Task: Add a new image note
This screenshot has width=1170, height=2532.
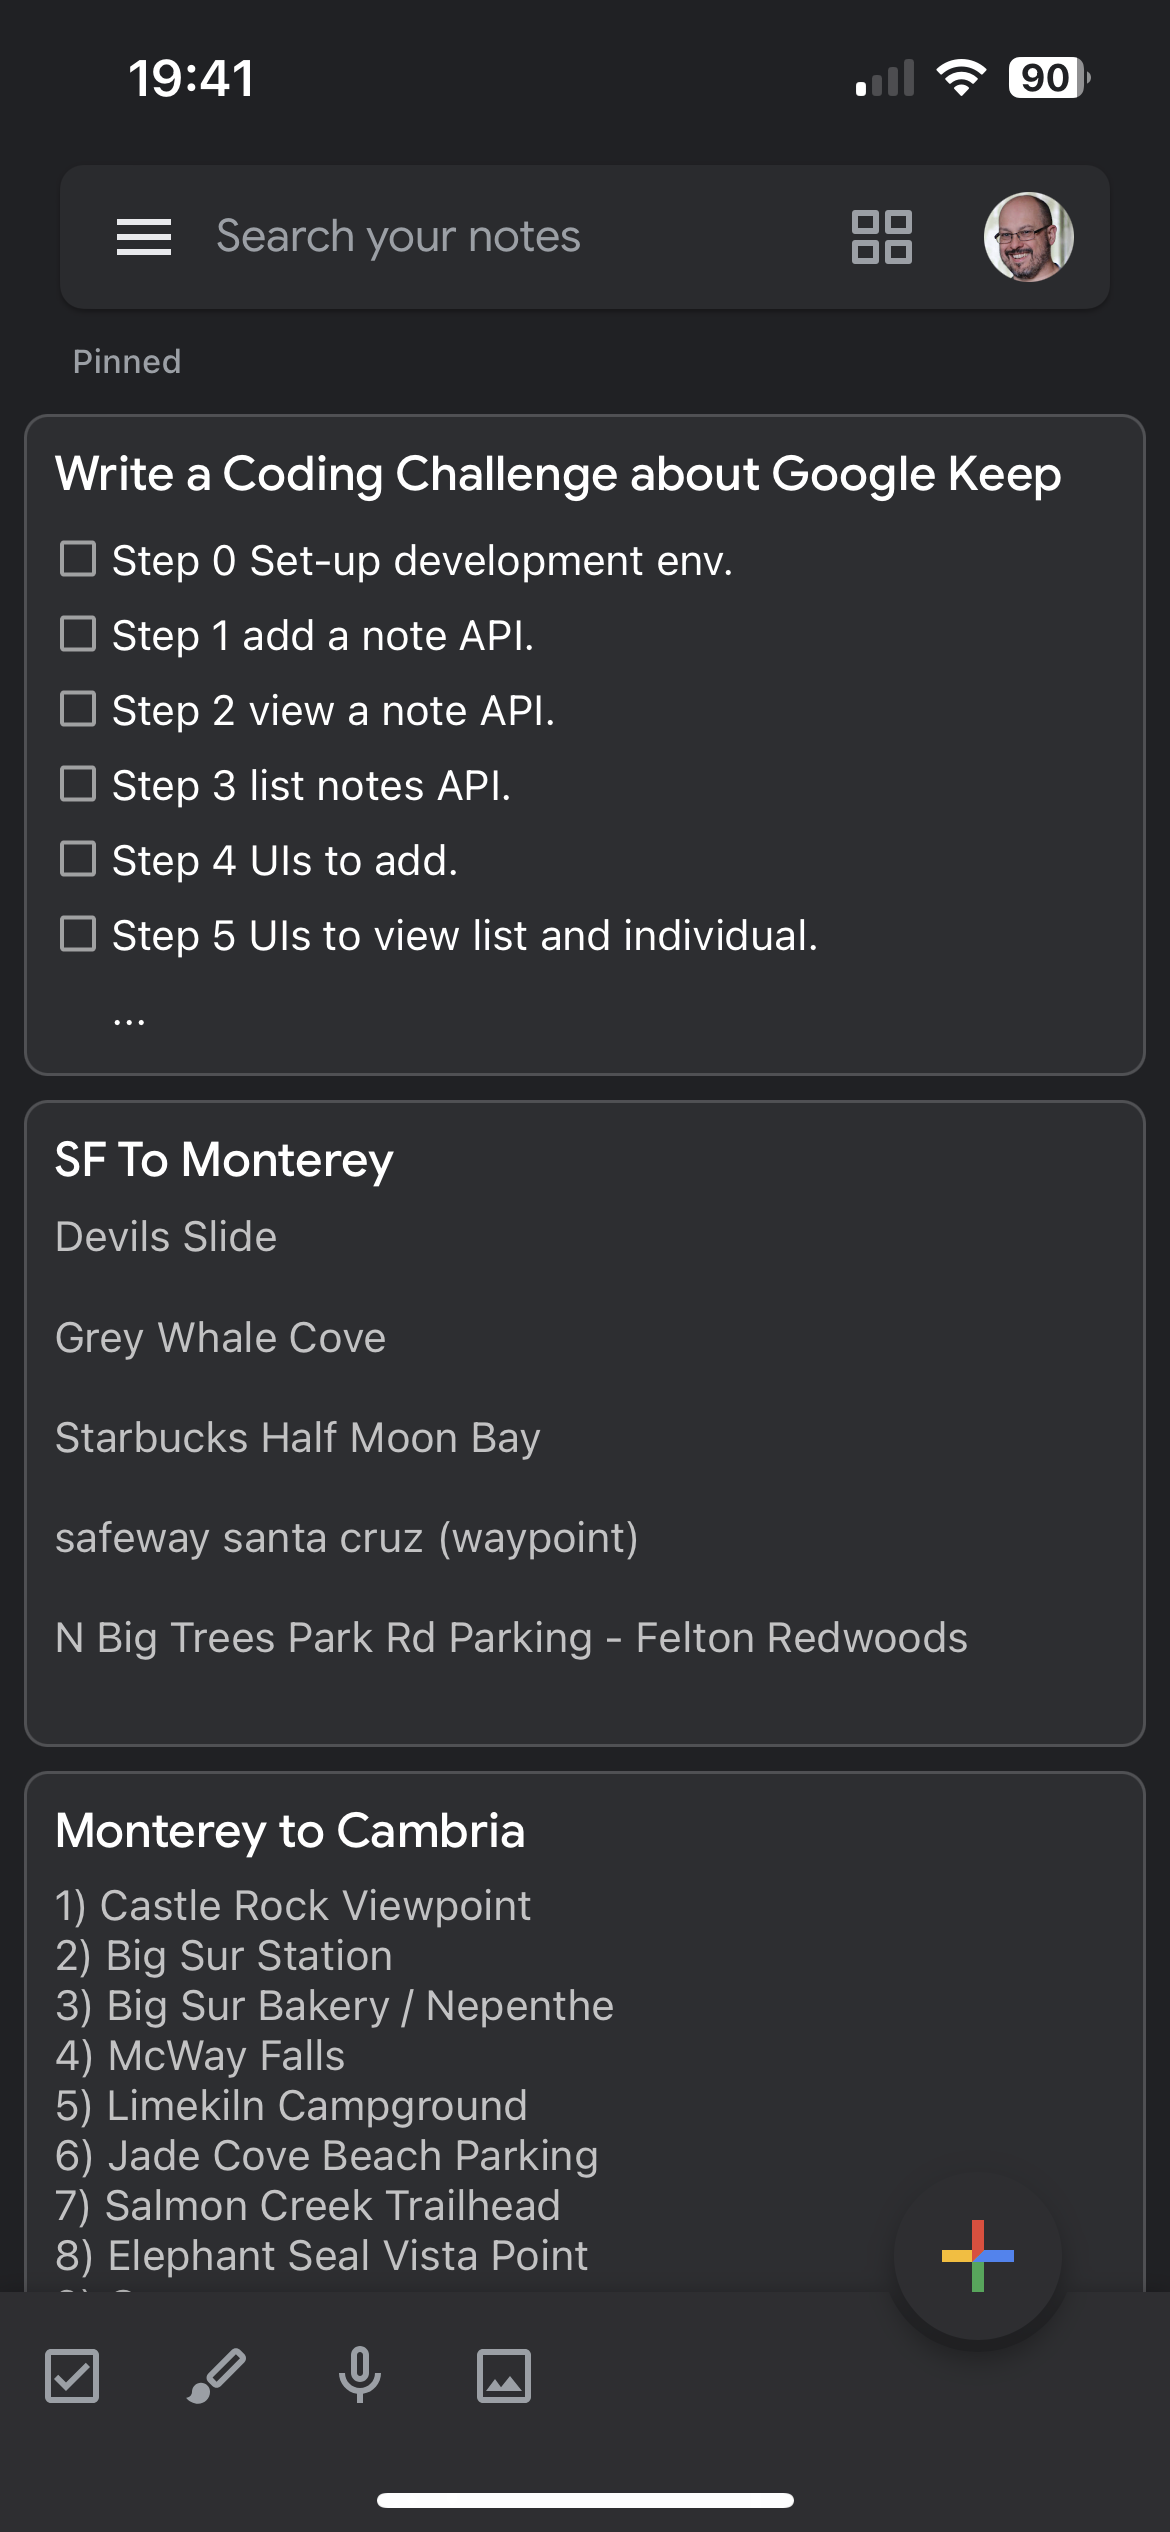Action: pyautogui.click(x=504, y=2376)
